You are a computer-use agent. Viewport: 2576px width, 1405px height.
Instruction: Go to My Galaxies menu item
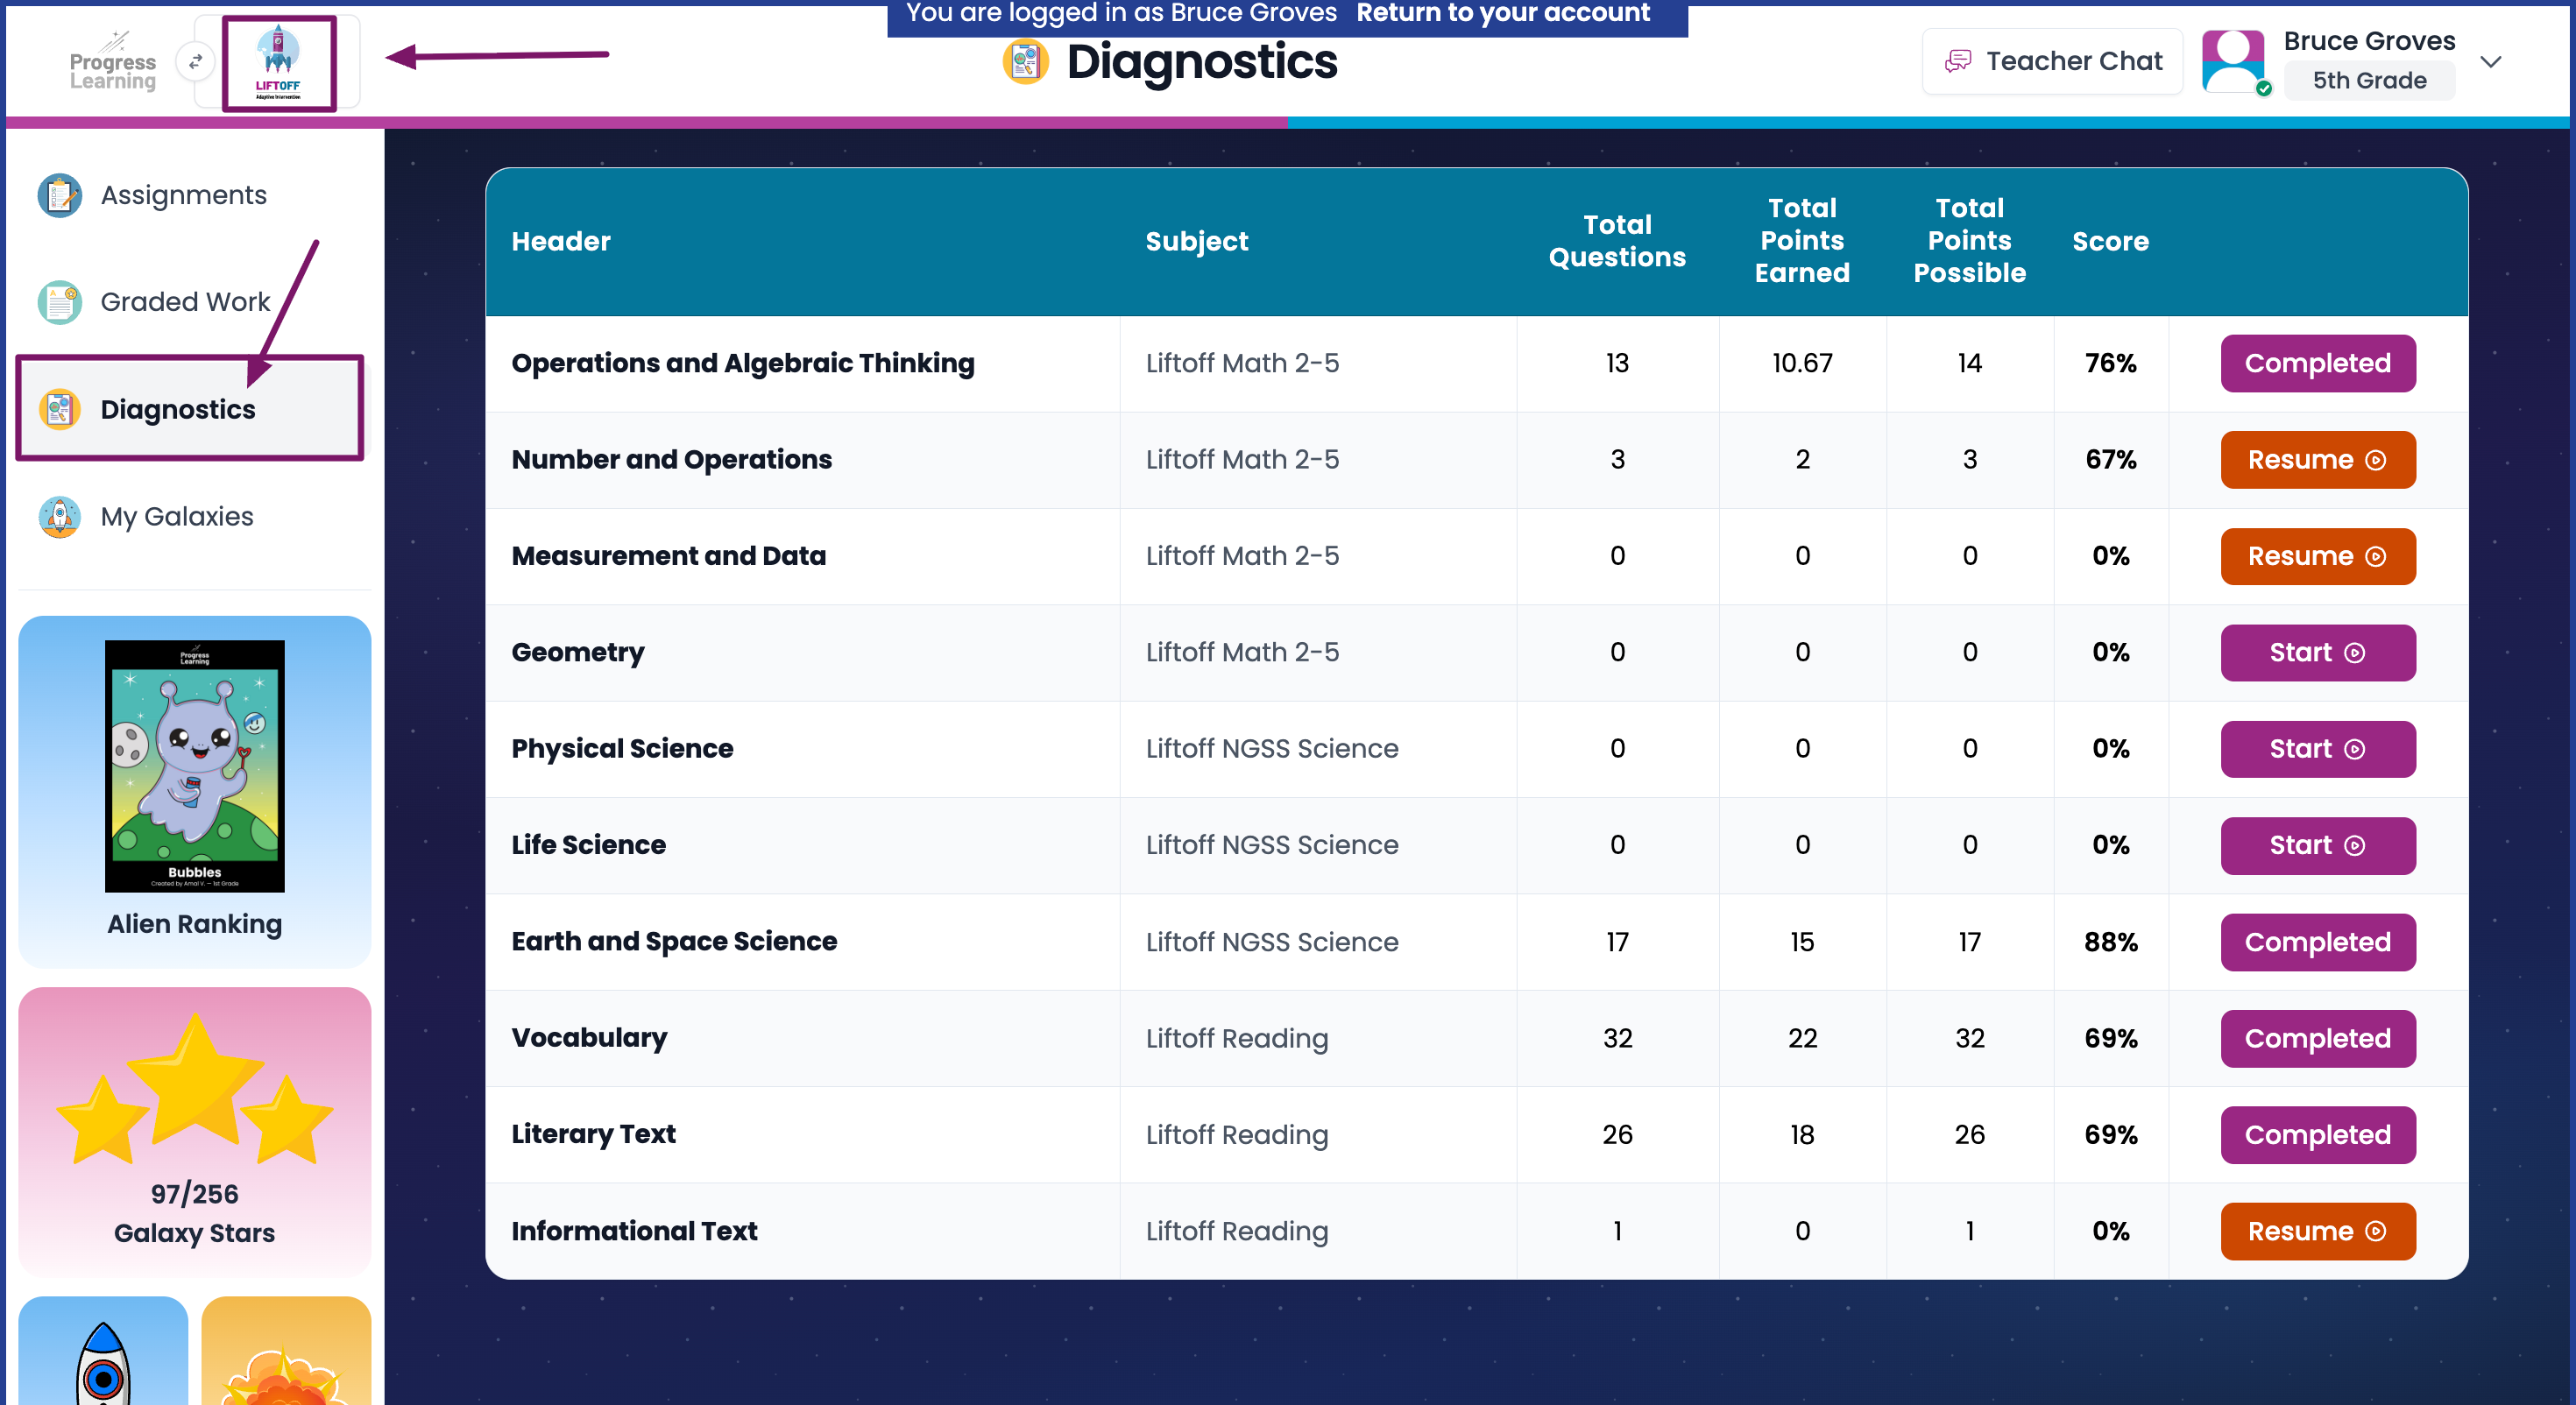pos(177,517)
